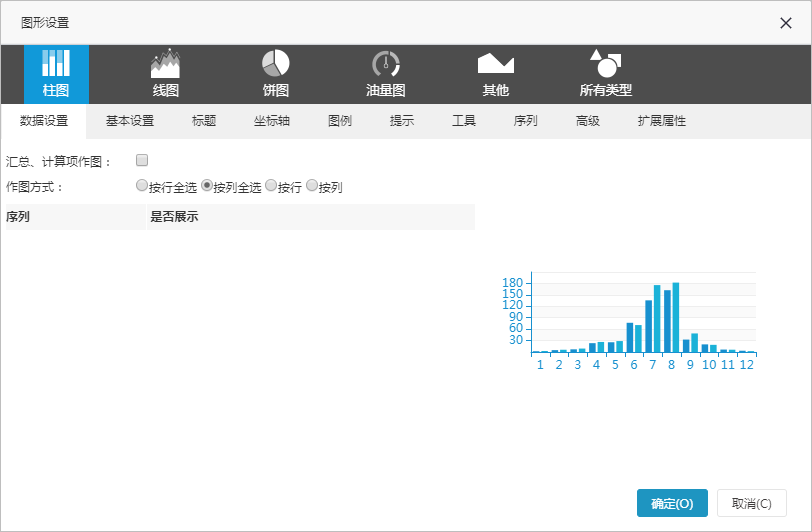Confirm with the 确定(O) button

pyautogui.click(x=672, y=503)
